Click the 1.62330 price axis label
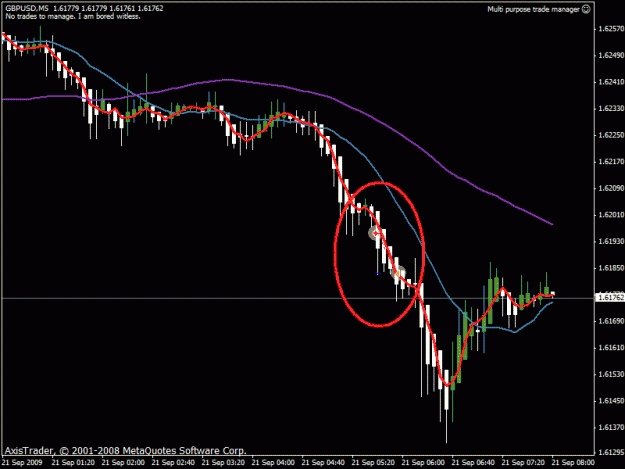Image resolution: width=625 pixels, height=469 pixels. pyautogui.click(x=611, y=108)
